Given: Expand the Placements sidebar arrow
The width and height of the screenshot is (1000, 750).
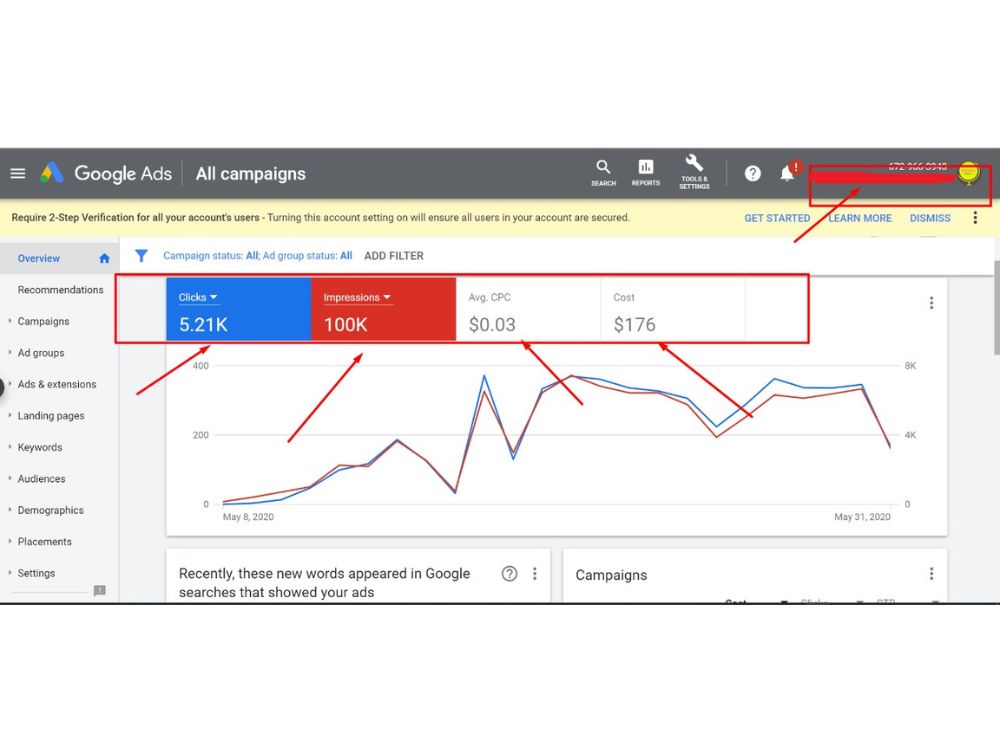Looking at the screenshot, I should [10, 541].
